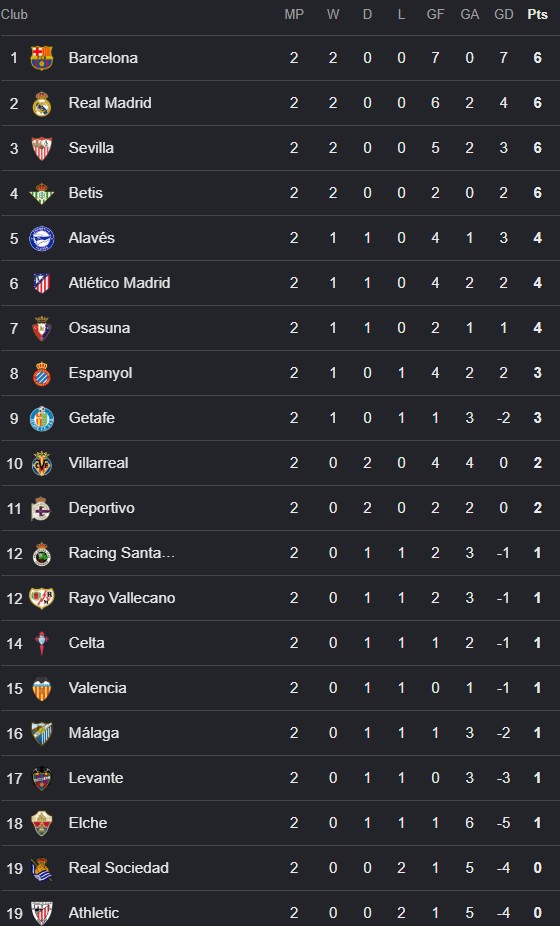The image size is (560, 926).
Task: Select the Málaga table row name
Action: (94, 733)
